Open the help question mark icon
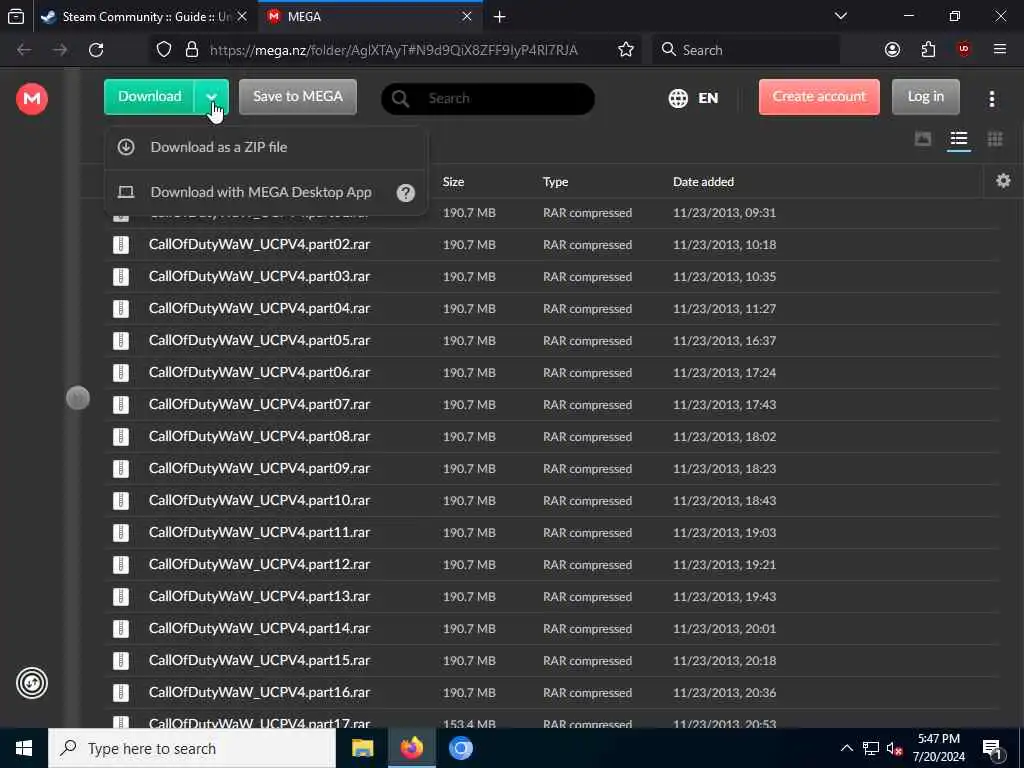The width and height of the screenshot is (1024, 768). pyautogui.click(x=406, y=193)
